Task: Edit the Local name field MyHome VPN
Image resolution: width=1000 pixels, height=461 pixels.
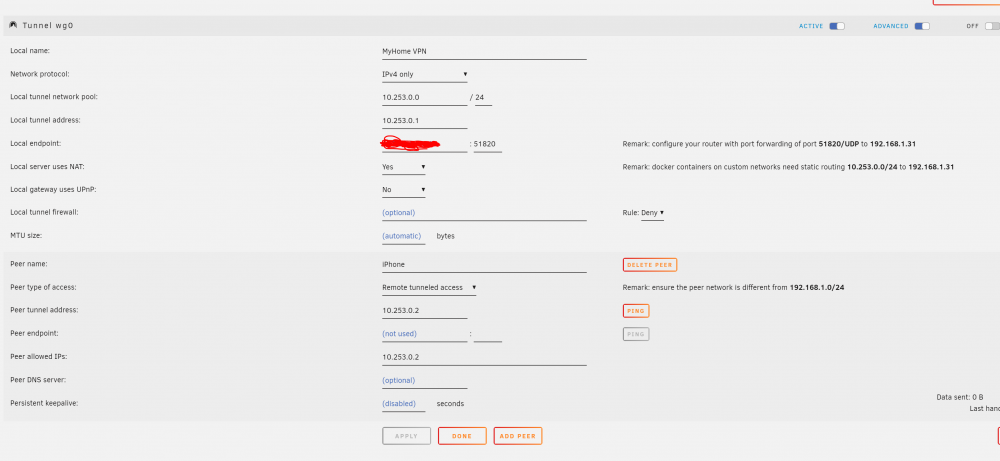Action: (484, 52)
